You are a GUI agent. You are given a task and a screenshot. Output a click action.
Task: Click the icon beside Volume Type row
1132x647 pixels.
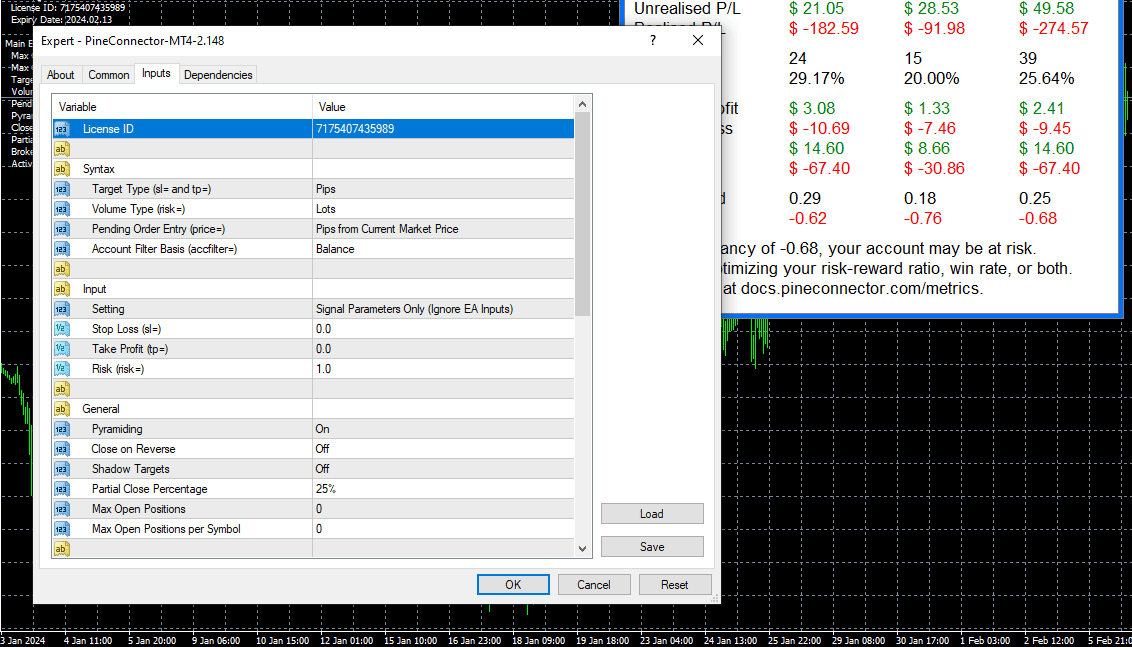tap(62, 209)
